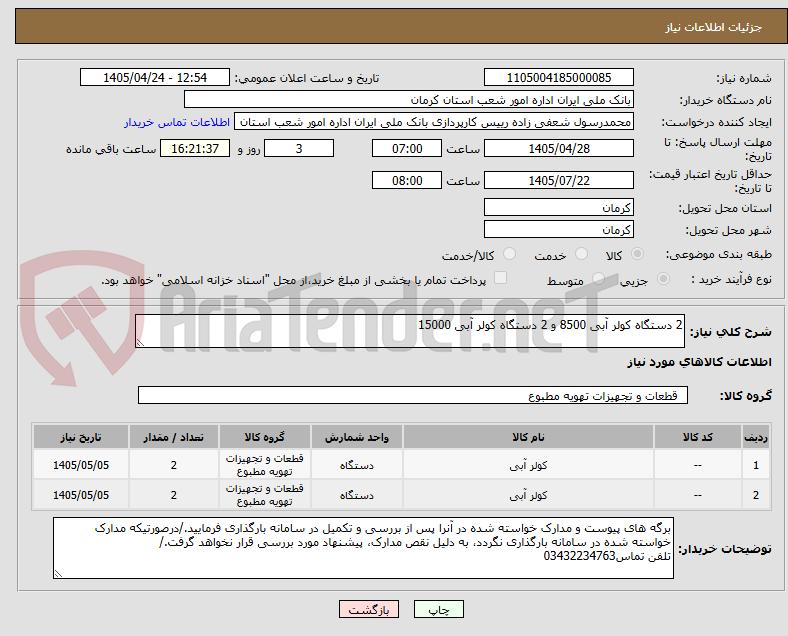Click the goods group cell in row 2
The height and width of the screenshot is (636, 788).
click(265, 495)
